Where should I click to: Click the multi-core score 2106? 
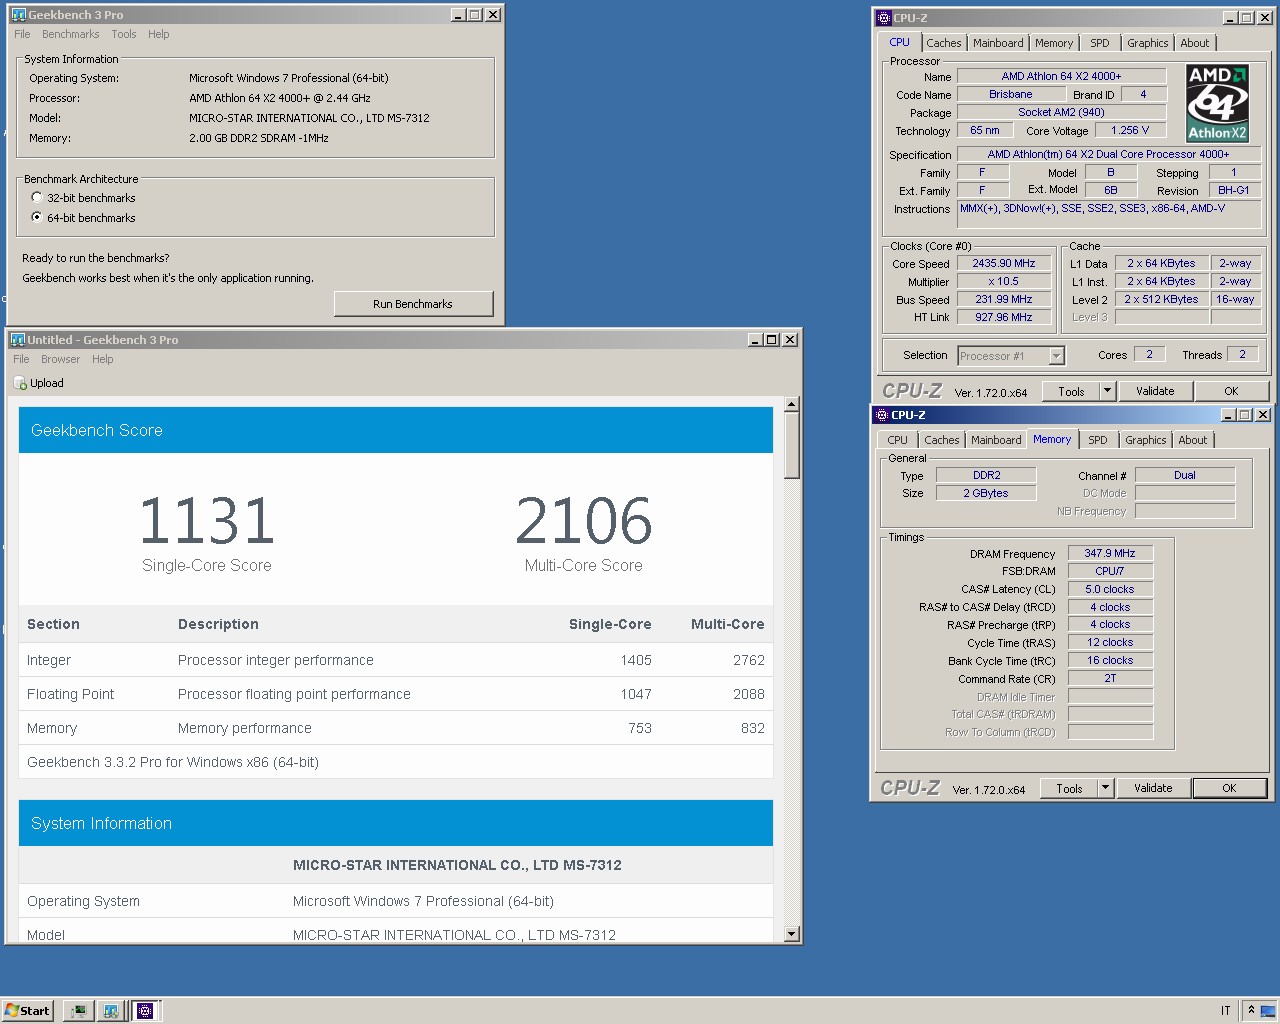click(584, 521)
